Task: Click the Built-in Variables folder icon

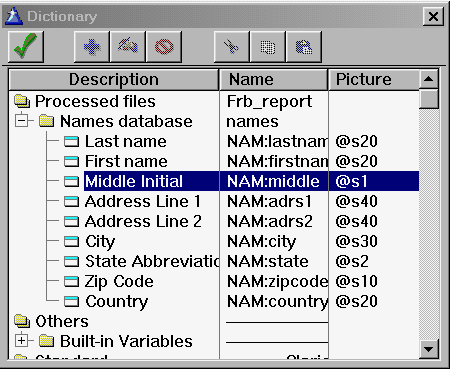Action: [46, 341]
